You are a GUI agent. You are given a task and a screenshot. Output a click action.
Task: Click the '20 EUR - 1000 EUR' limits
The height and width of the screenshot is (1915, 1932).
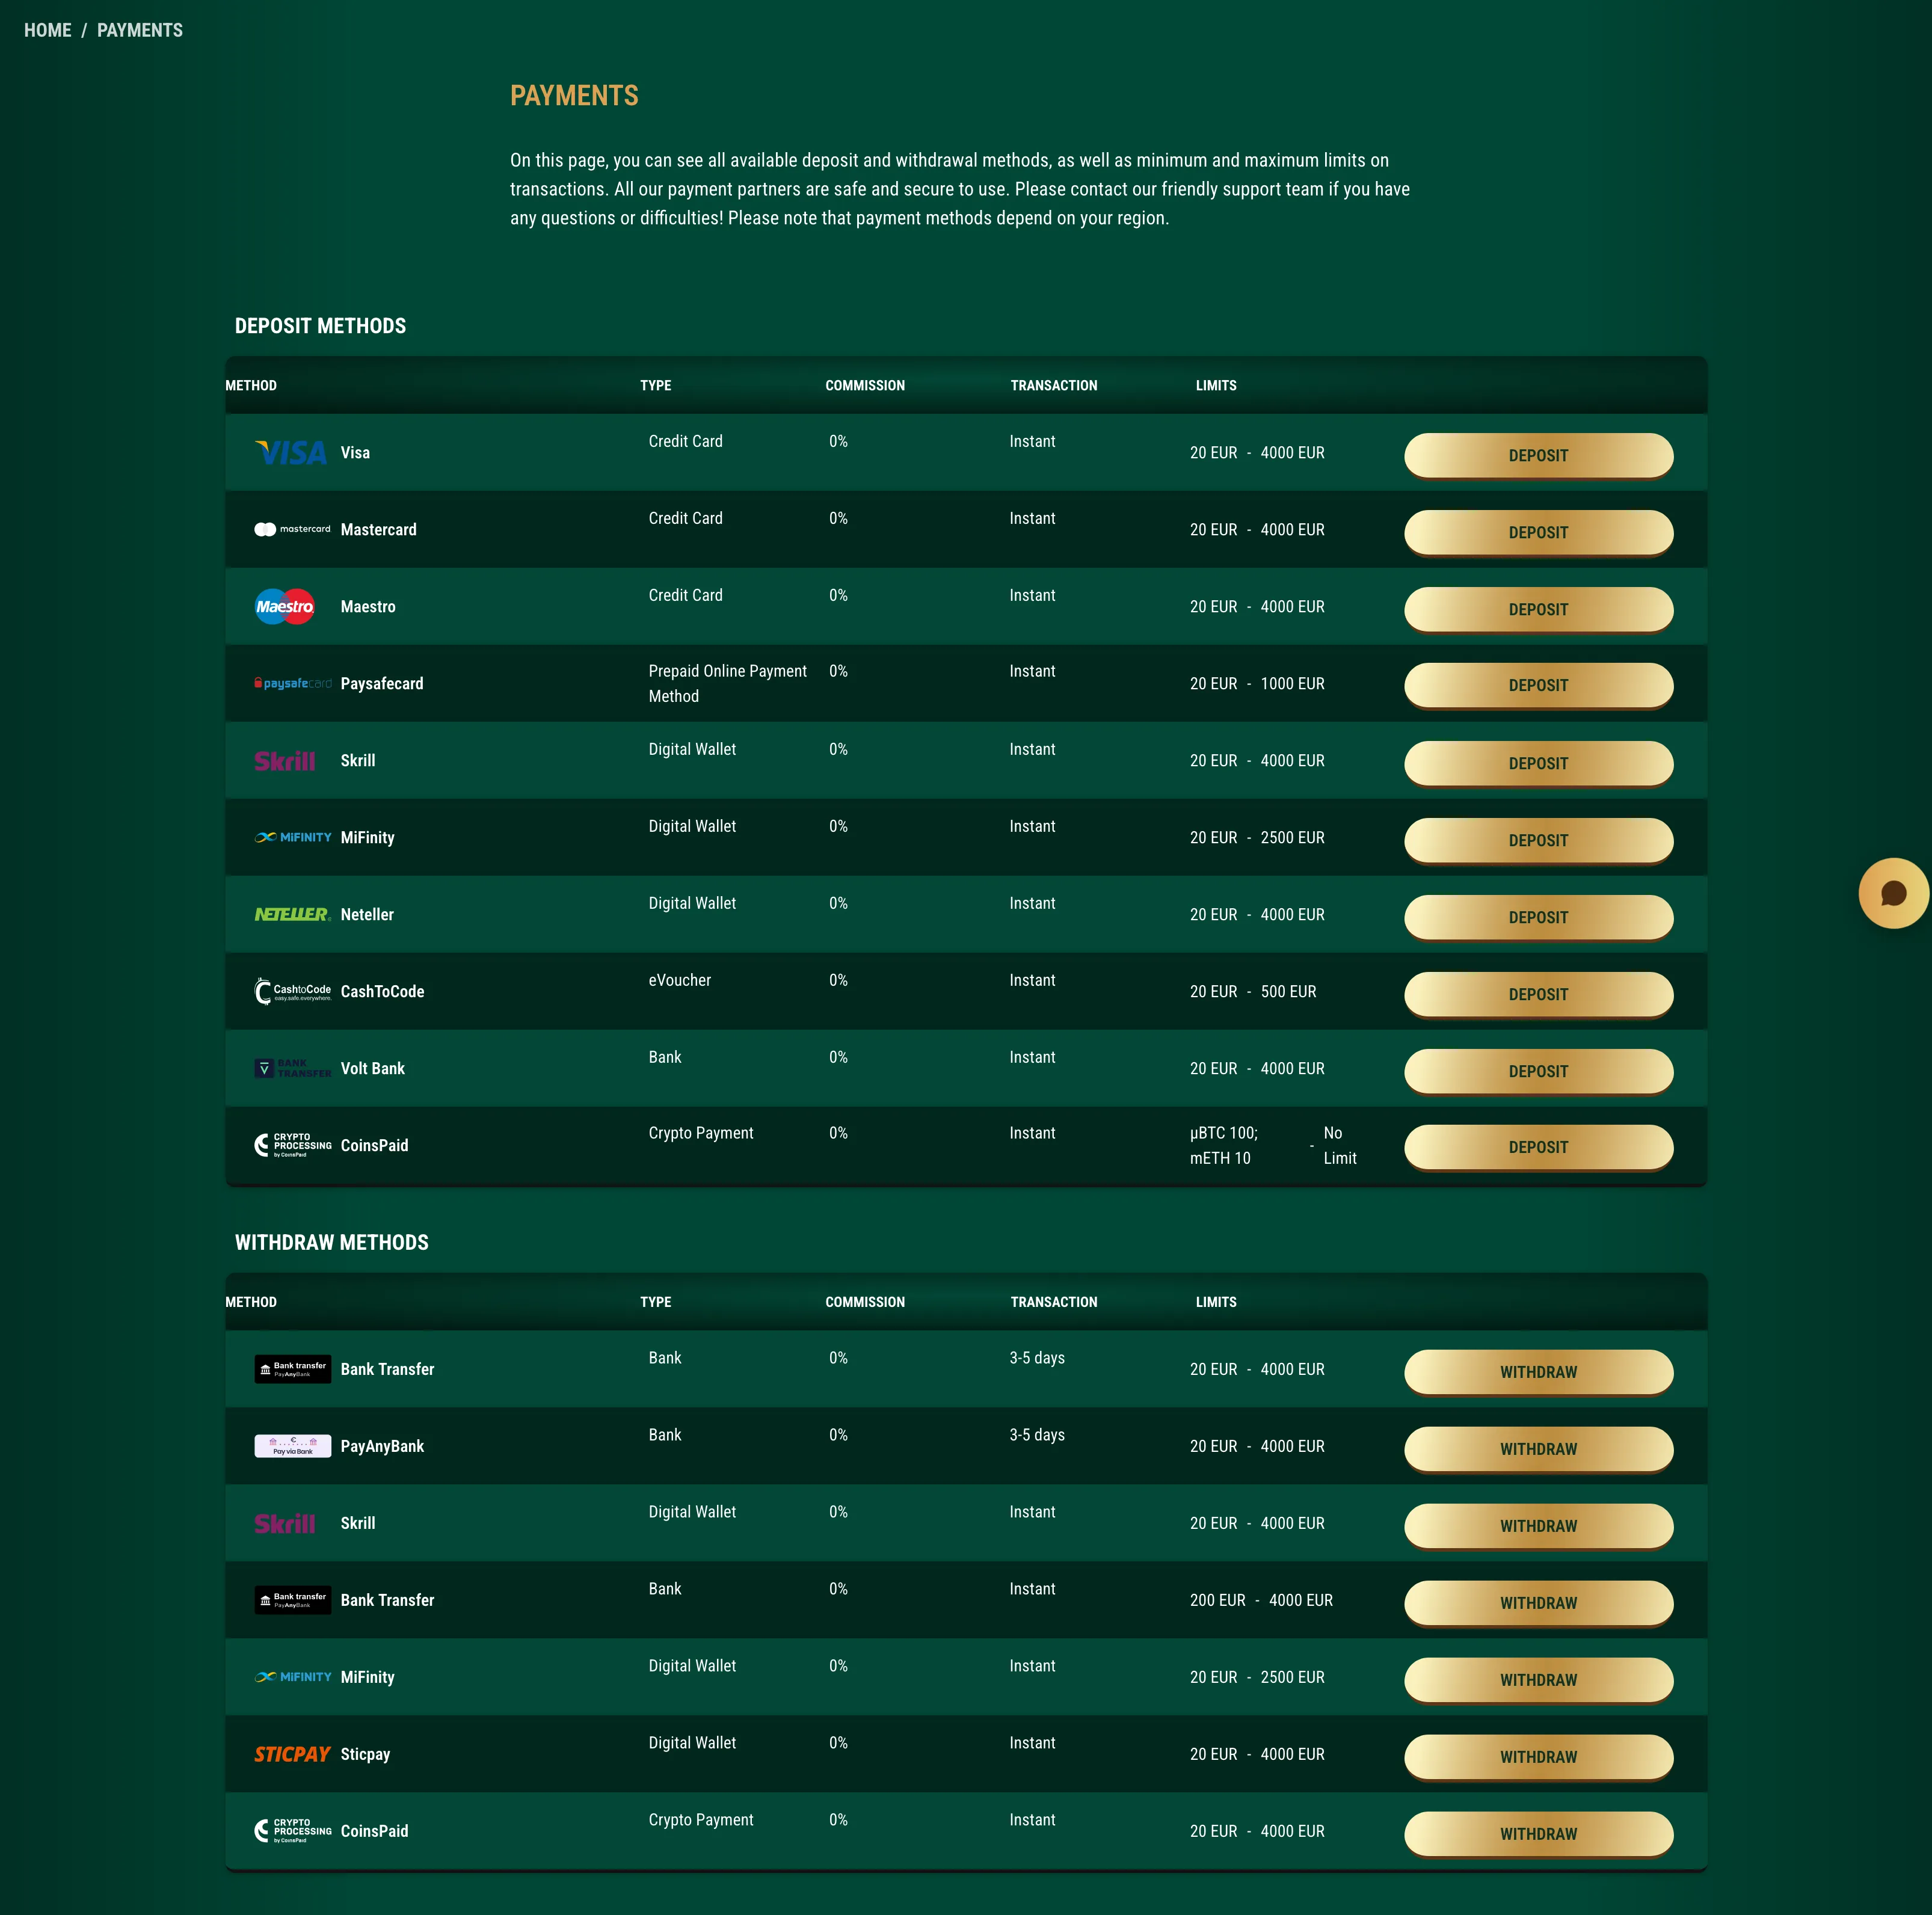1257,684
